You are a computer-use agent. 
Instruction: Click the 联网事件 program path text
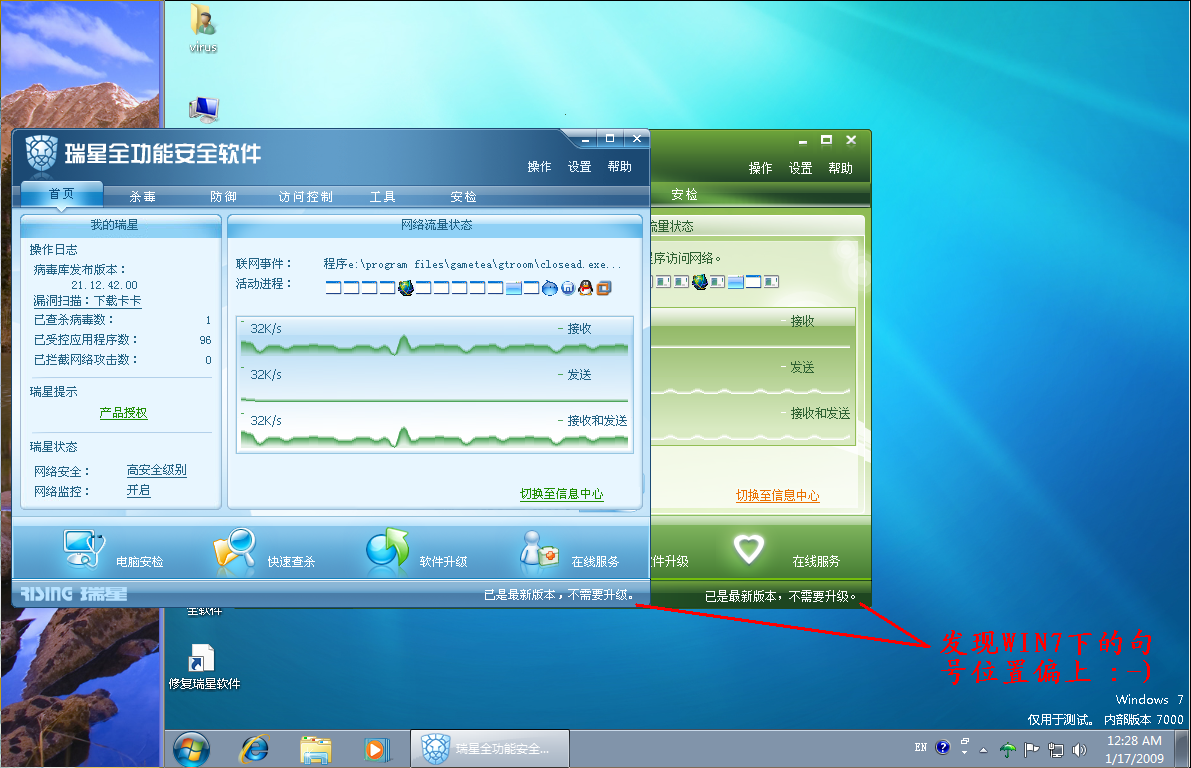click(472, 264)
